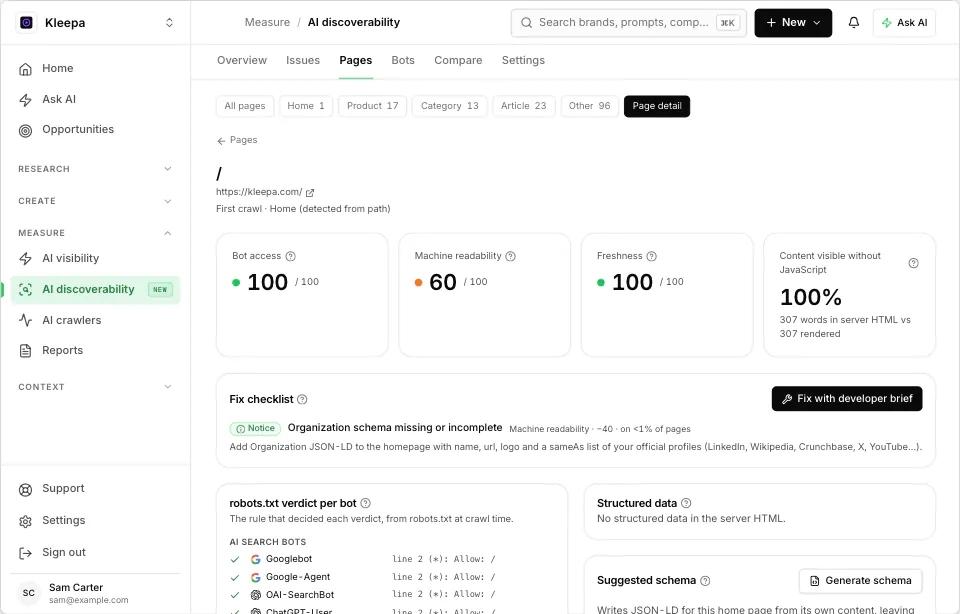
Task: Focus the search brands and prompts field
Action: coord(629,23)
